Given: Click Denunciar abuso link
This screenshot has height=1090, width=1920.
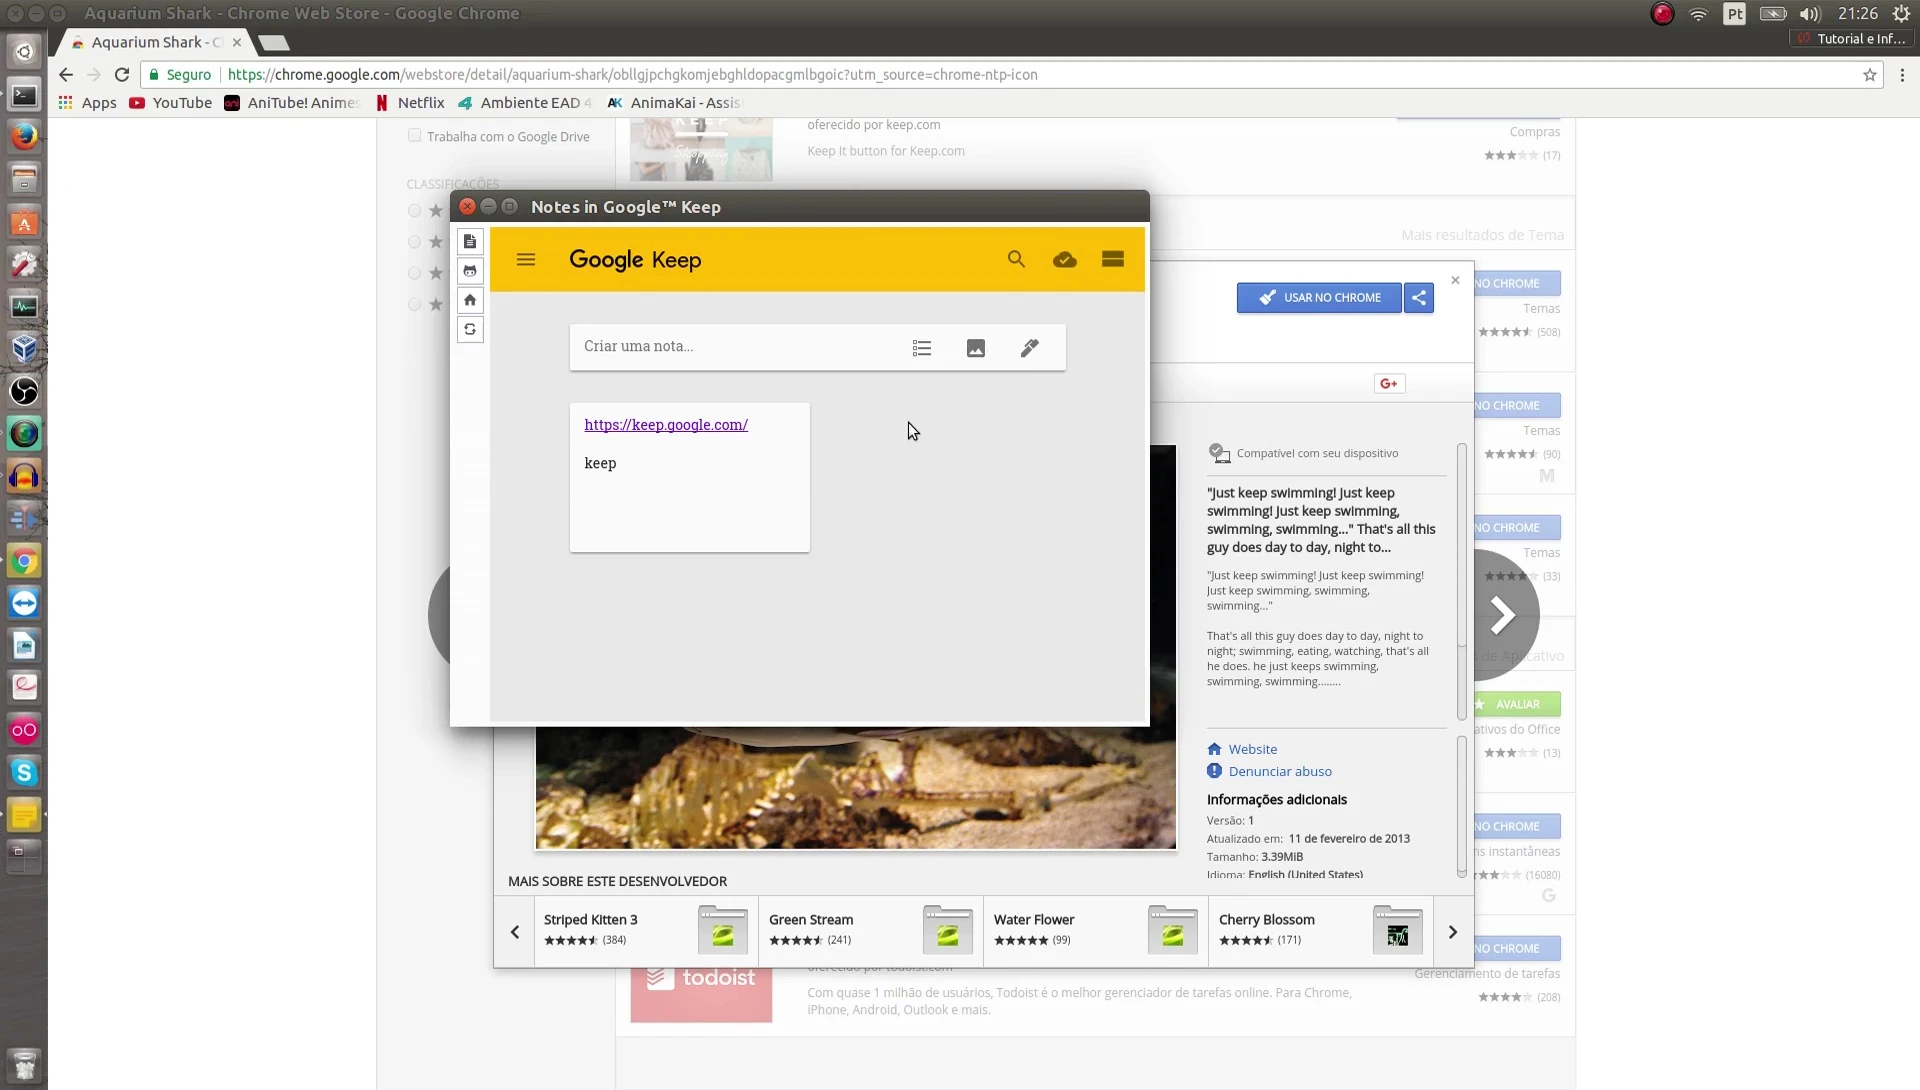Looking at the screenshot, I should [x=1280, y=771].
